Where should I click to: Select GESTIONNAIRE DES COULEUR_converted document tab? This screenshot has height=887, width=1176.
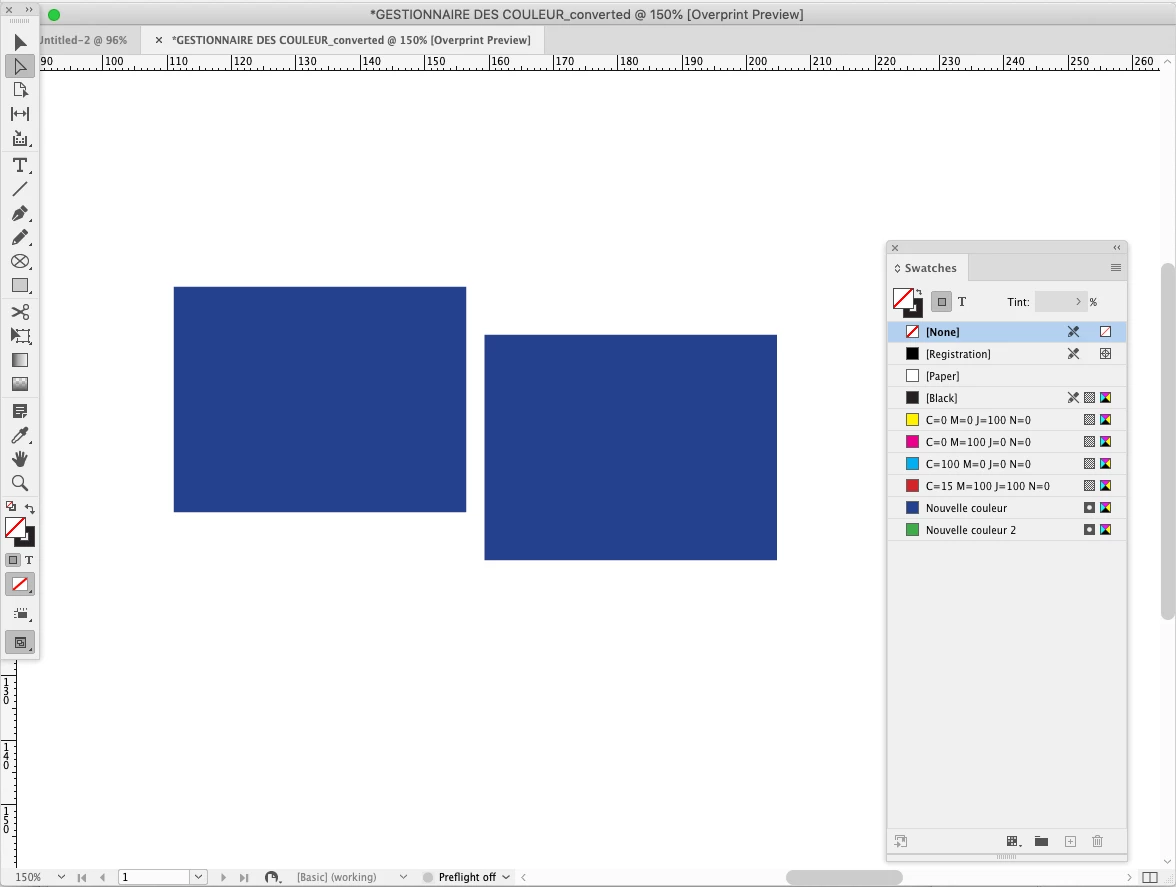(351, 40)
